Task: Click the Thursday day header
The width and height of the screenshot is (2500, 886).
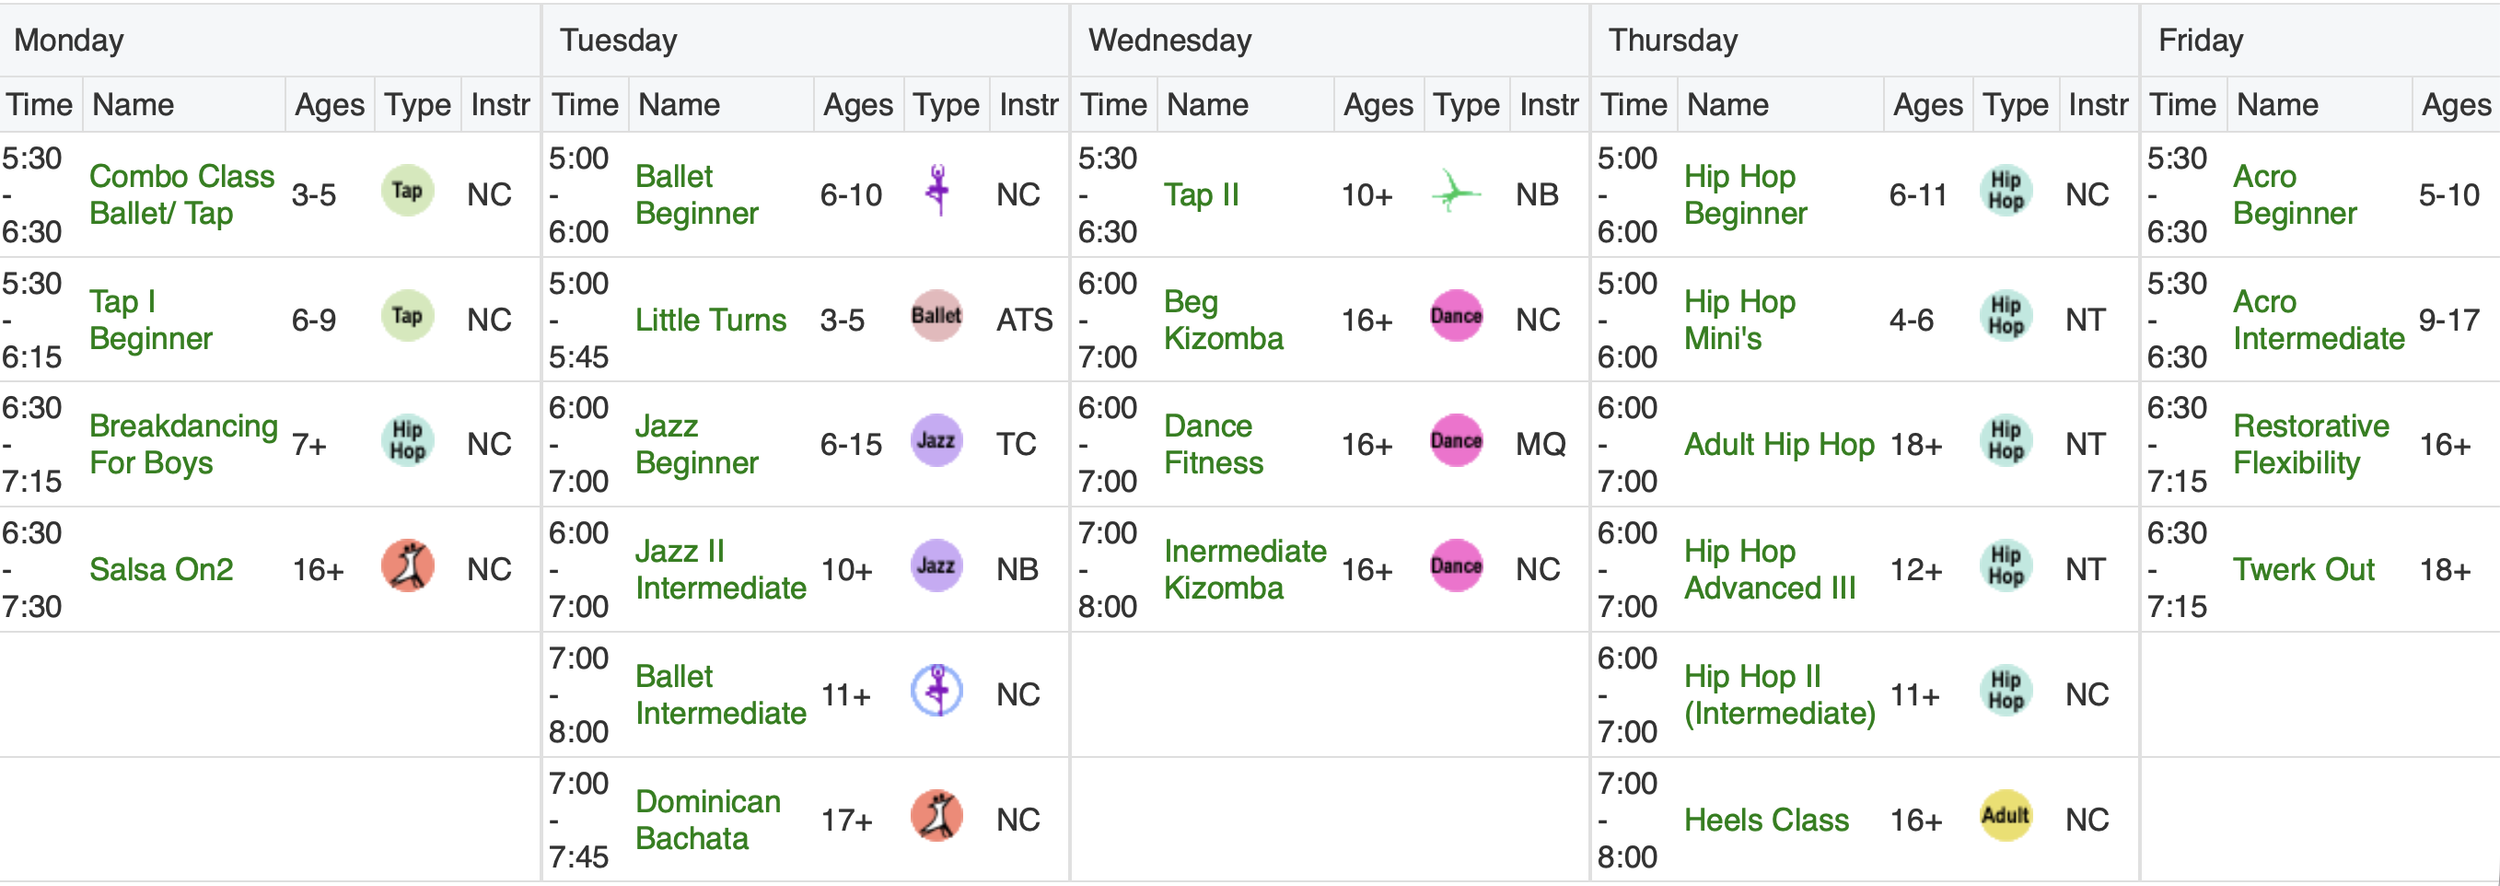Action: 1672,40
